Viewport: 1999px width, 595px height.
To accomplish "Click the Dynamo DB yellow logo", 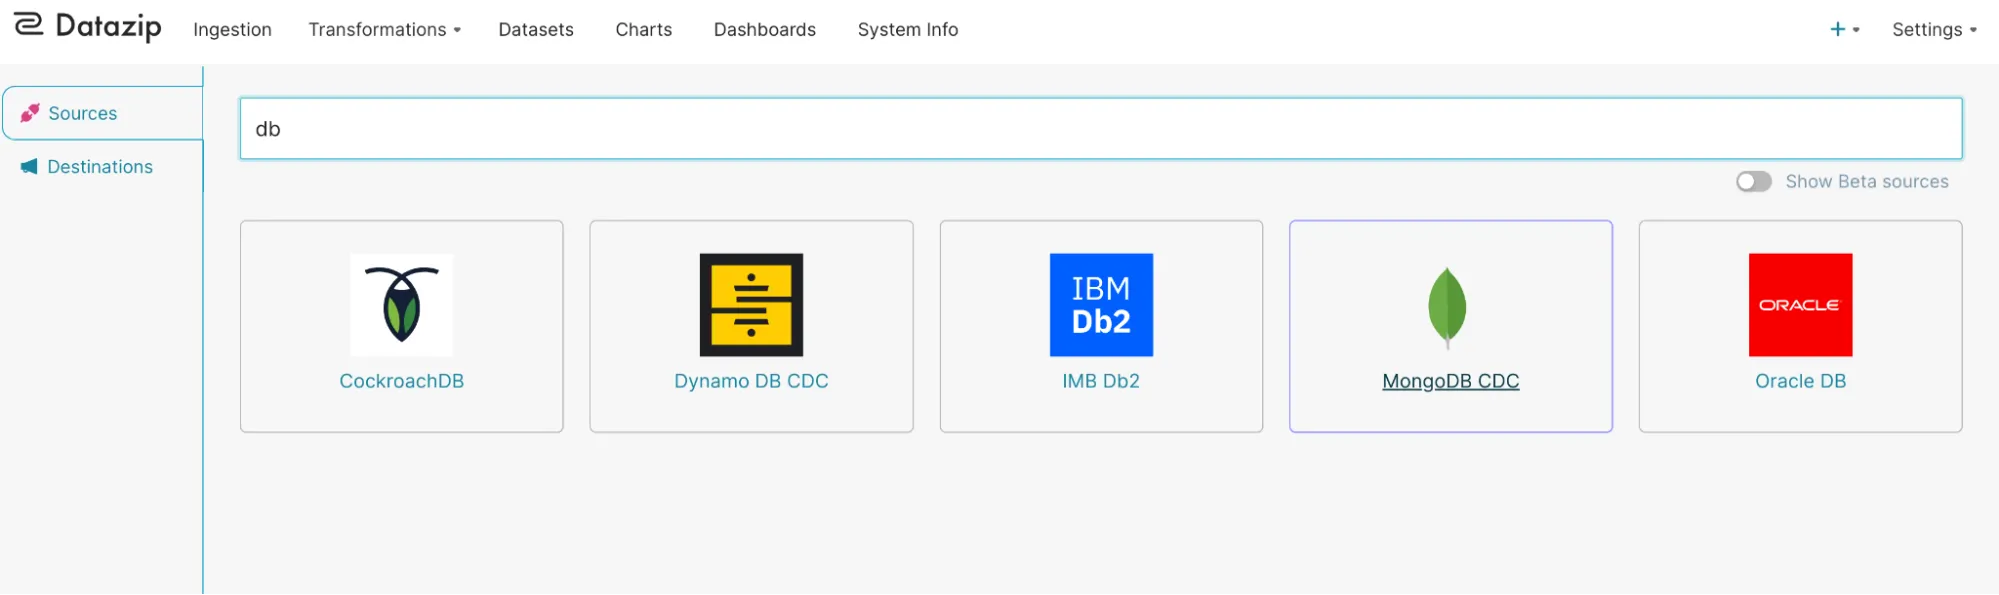I will pyautogui.click(x=751, y=305).
